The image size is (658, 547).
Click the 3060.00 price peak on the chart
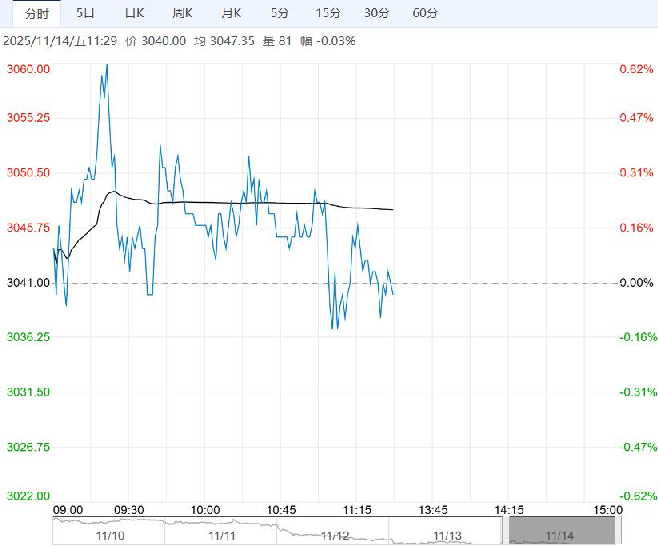(105, 66)
